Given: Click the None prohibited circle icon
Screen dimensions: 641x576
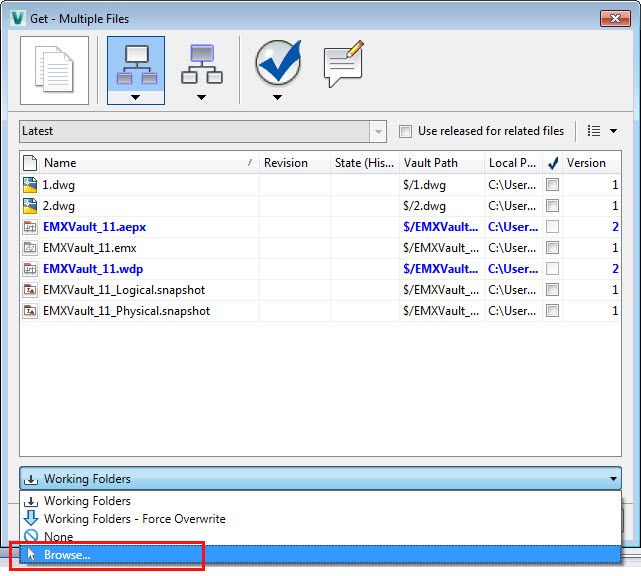Looking at the screenshot, I should [31, 536].
